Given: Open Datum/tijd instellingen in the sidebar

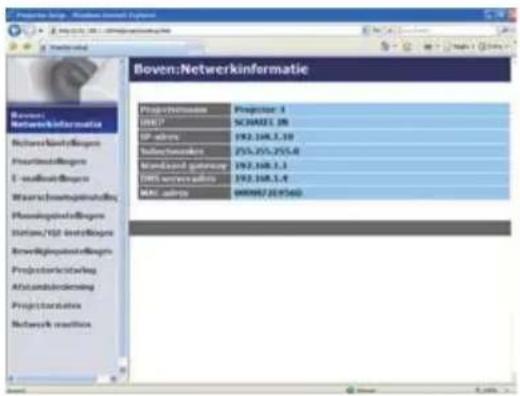Looking at the screenshot, I should (63, 233).
